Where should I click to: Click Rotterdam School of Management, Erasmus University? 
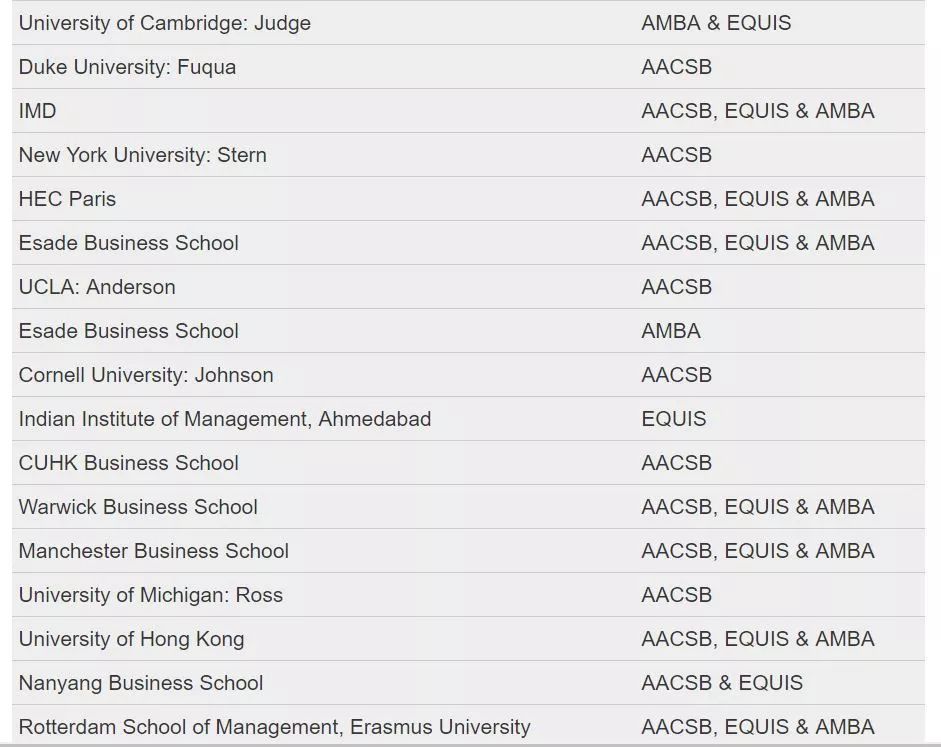click(x=274, y=727)
